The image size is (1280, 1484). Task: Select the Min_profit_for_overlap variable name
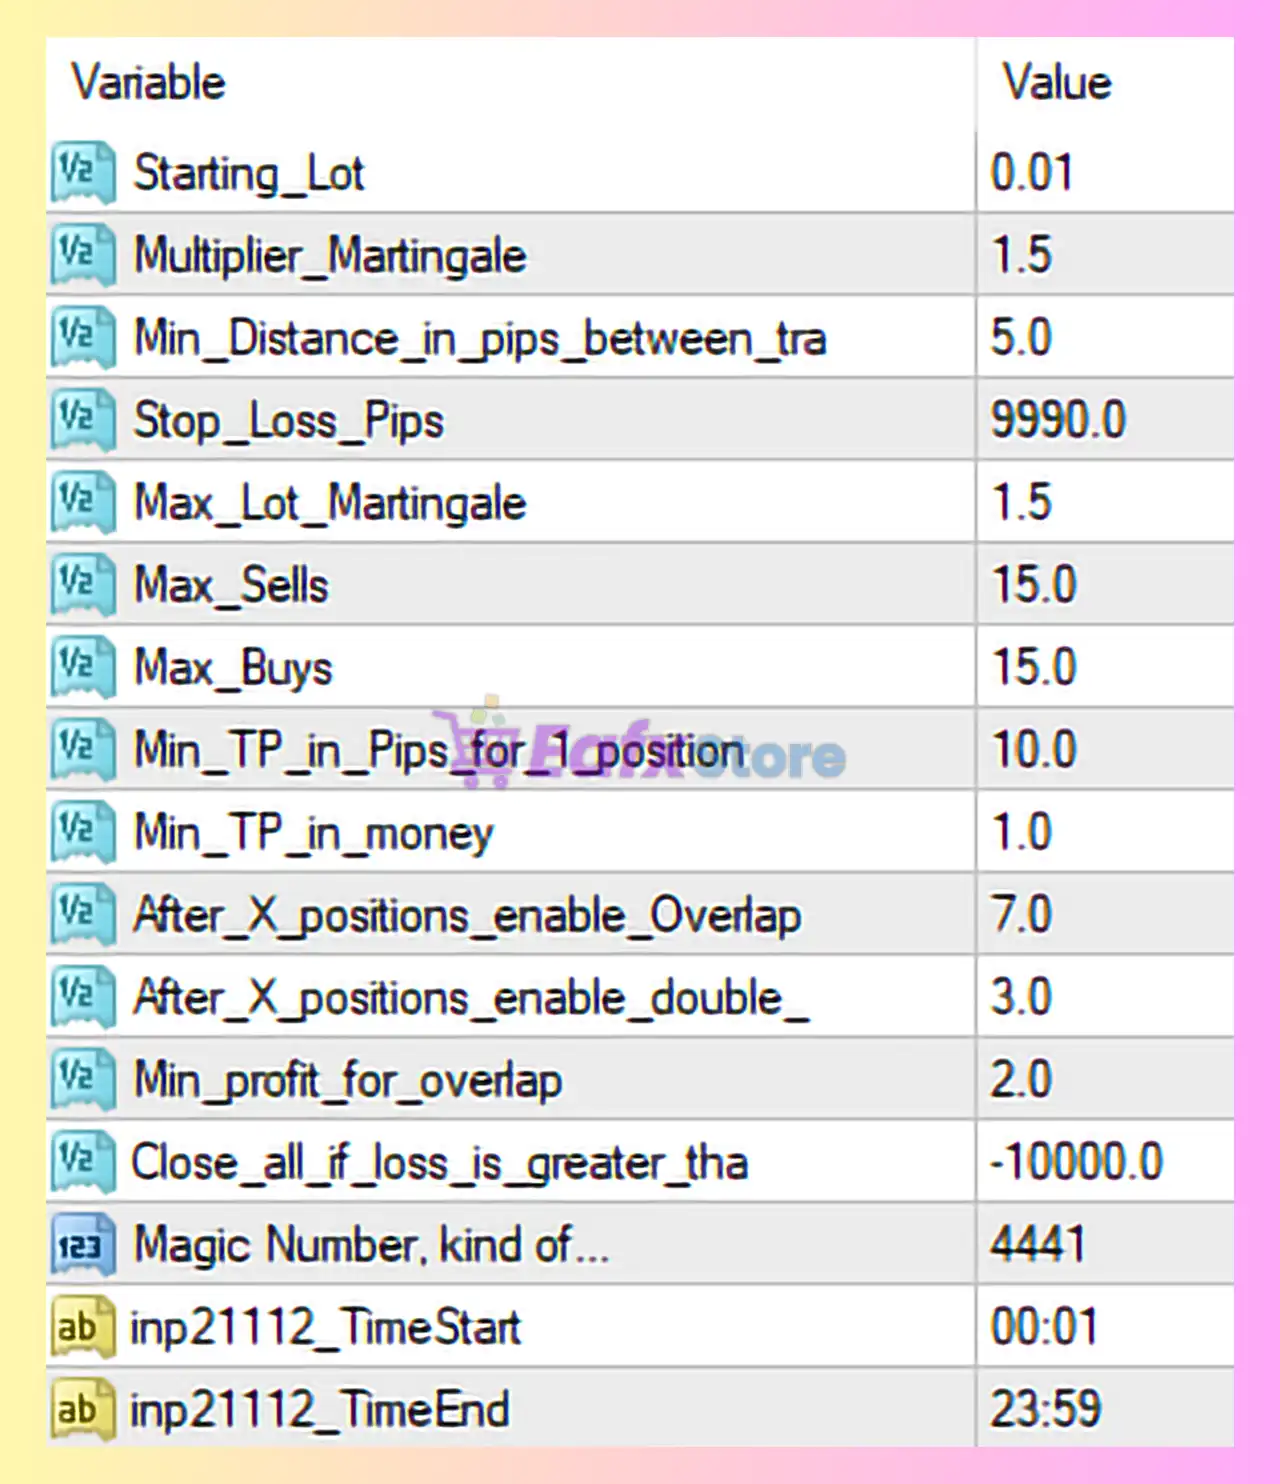pos(348,1080)
